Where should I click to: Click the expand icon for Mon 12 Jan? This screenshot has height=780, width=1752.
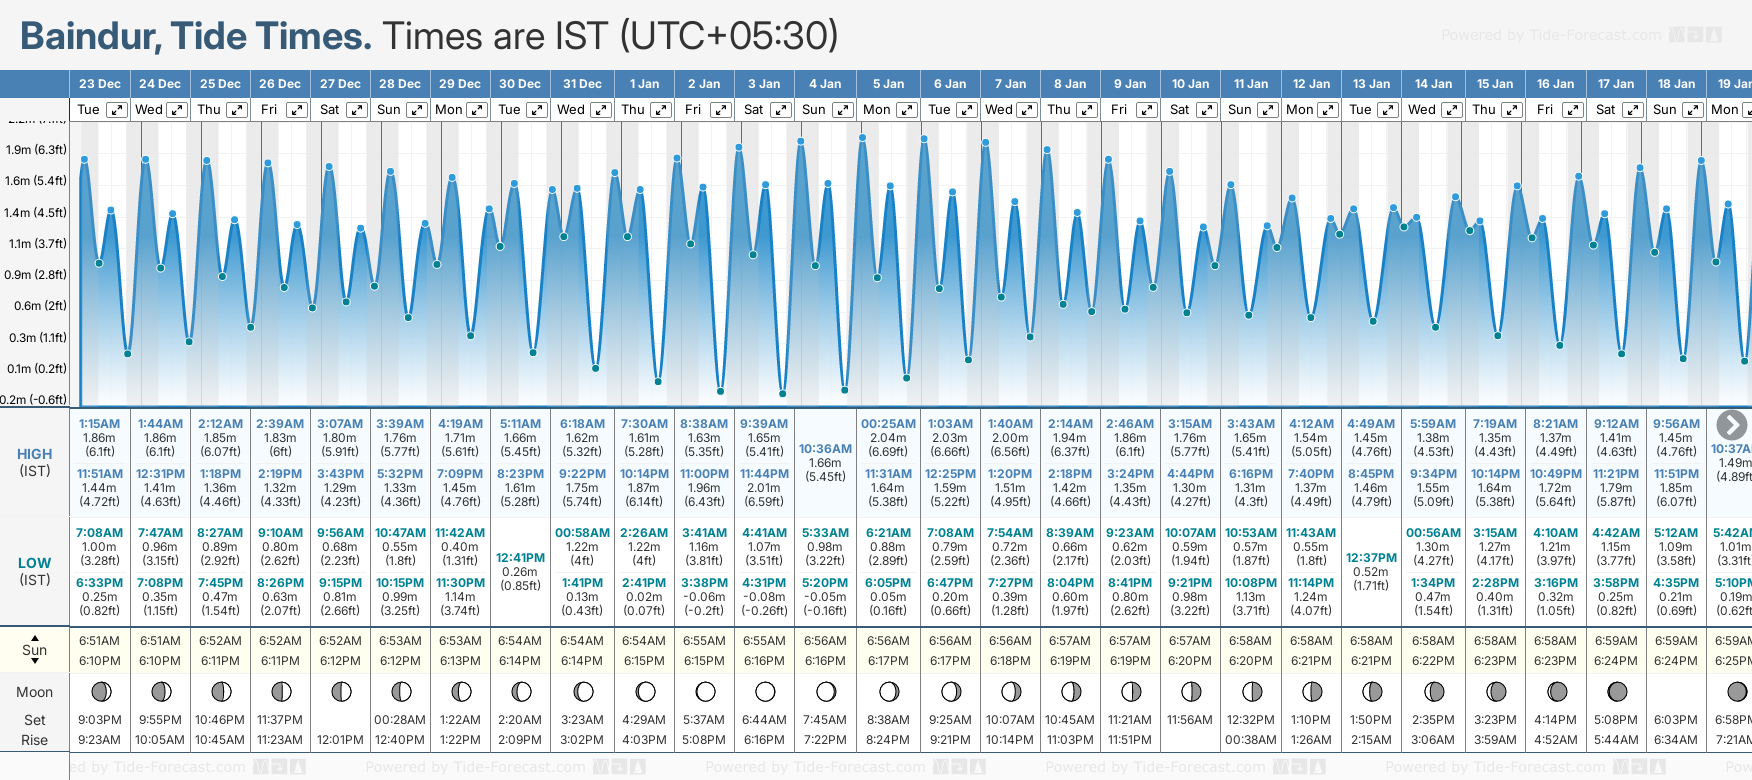tap(1328, 110)
